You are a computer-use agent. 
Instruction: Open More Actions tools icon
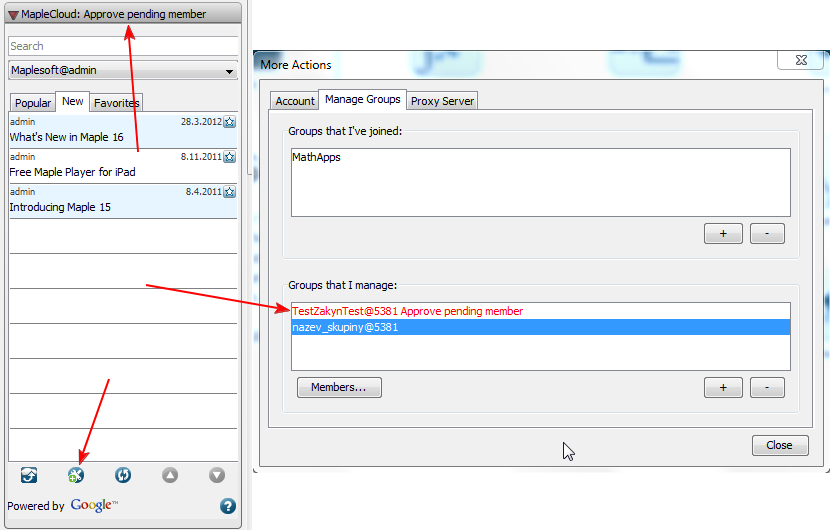(x=76, y=475)
